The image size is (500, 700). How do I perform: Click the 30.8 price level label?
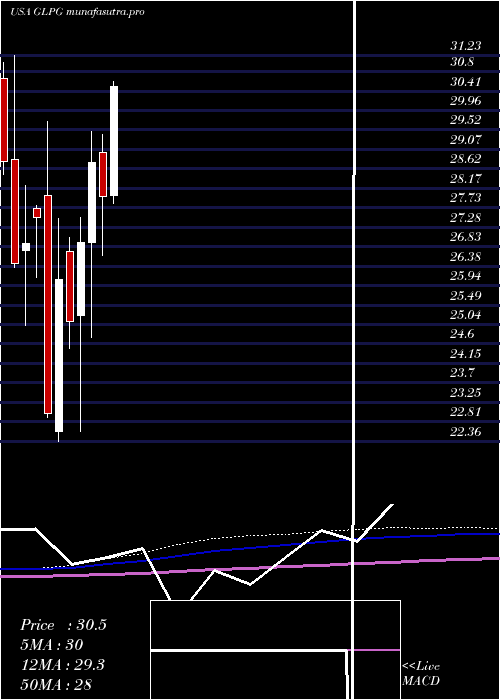462,62
